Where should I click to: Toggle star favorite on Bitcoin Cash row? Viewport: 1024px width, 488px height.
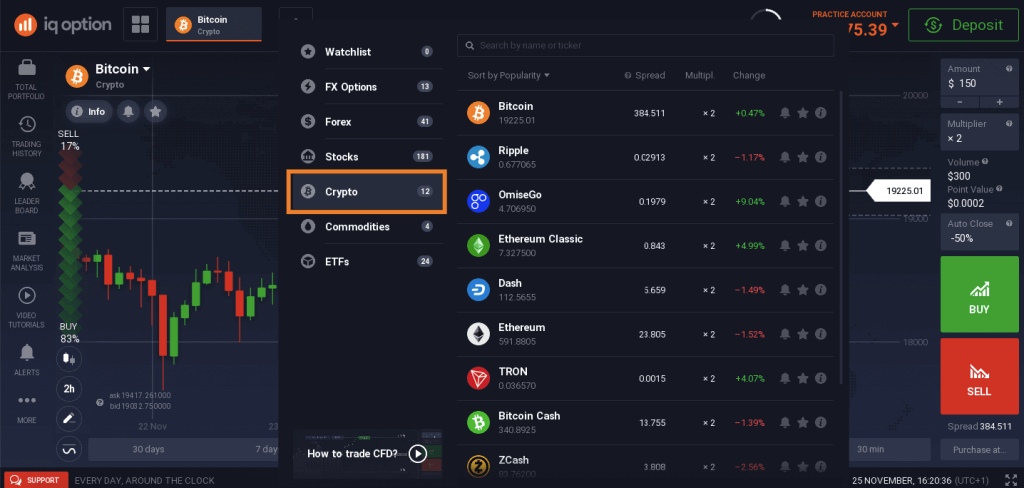coord(803,423)
